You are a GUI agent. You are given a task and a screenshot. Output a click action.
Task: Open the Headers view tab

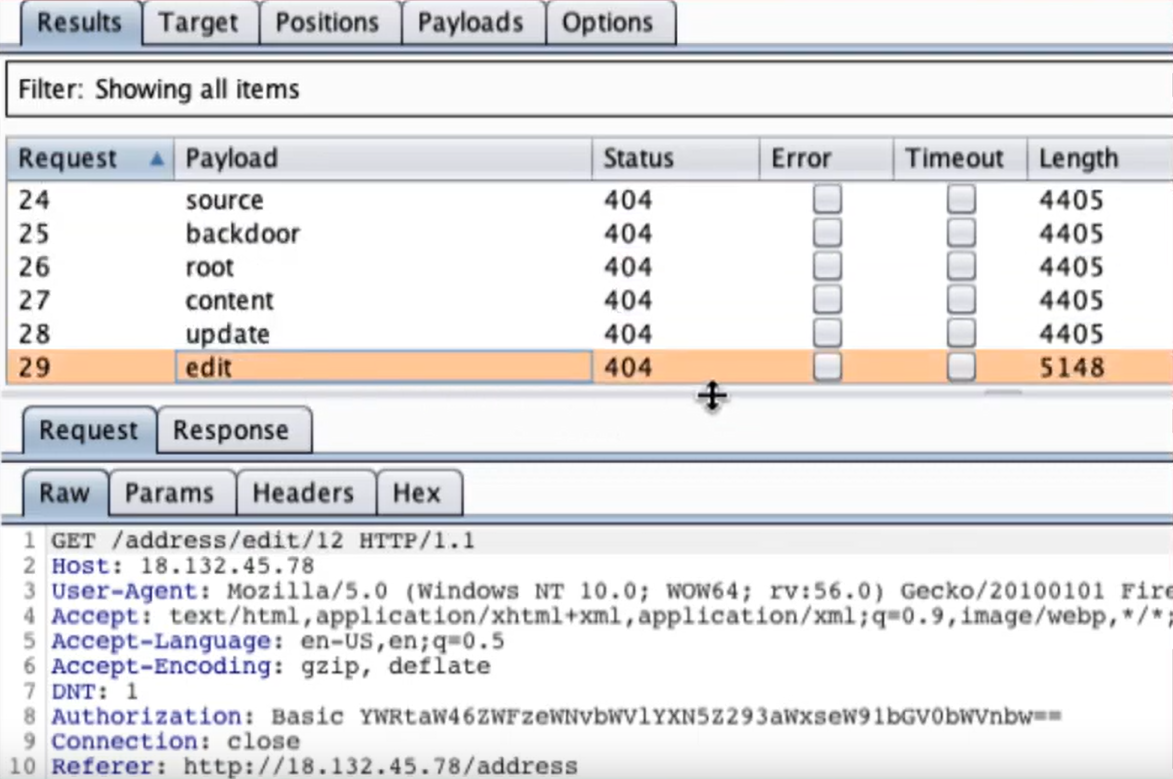coord(303,493)
